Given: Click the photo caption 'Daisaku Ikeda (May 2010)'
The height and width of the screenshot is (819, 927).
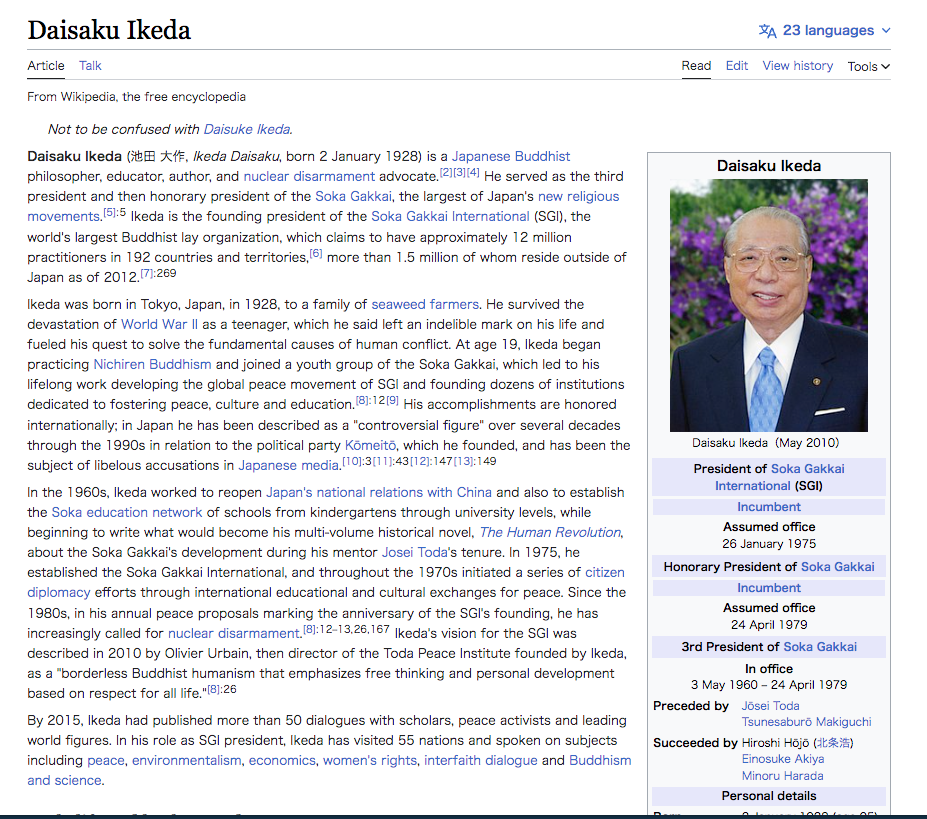Looking at the screenshot, I should (x=766, y=443).
